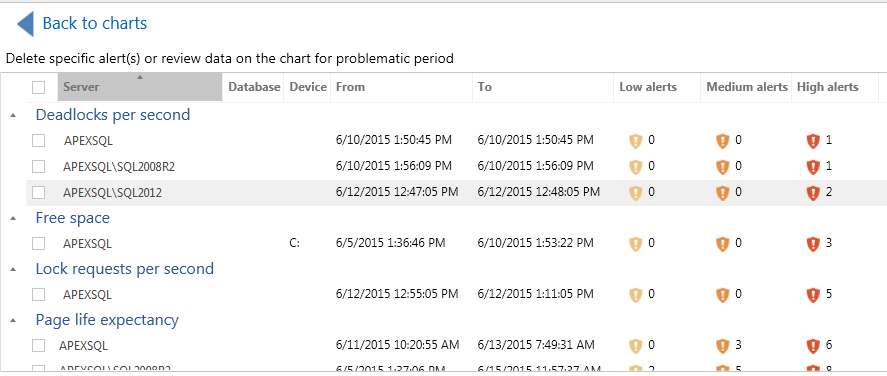Screen dimensions: 887x376
Task: Collapse the Free space group
Action: click(14, 218)
